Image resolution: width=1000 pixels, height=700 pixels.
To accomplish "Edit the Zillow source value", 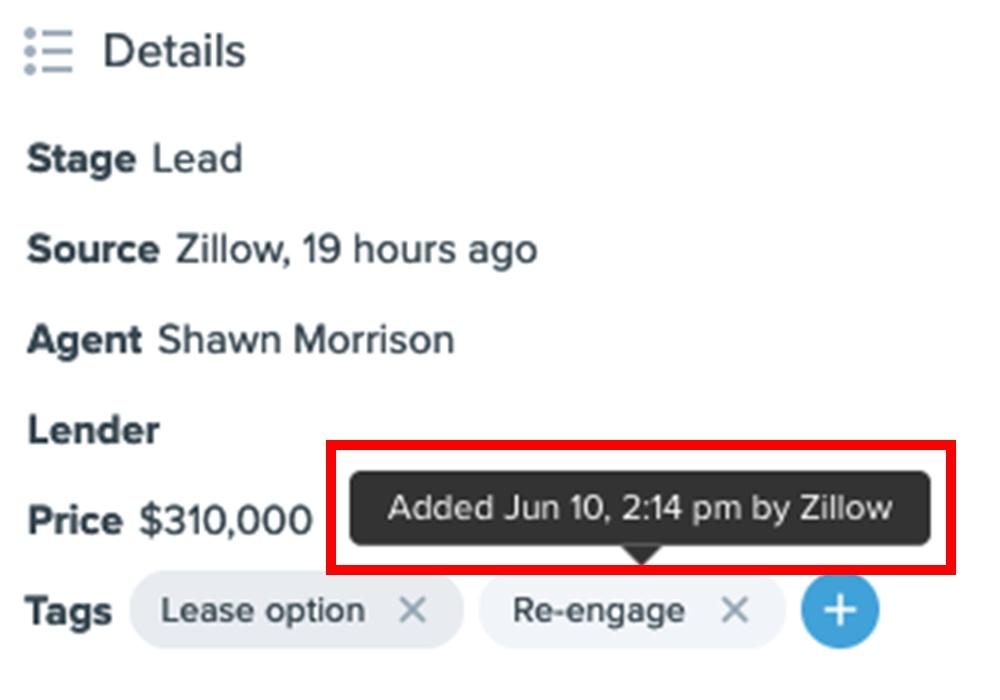I will point(357,249).
